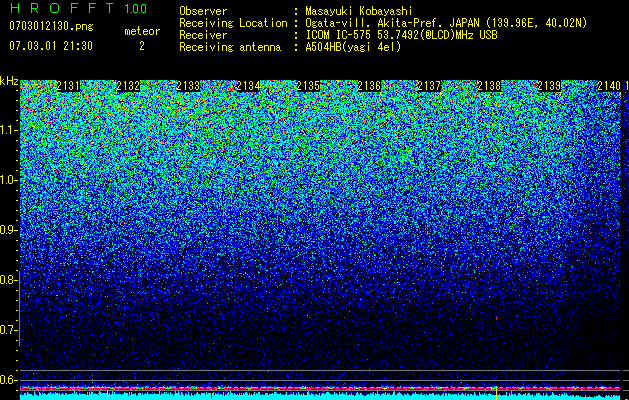Viewport: 629px width, 400px height.
Task: Click the 2131 time marker
Action: [68, 86]
